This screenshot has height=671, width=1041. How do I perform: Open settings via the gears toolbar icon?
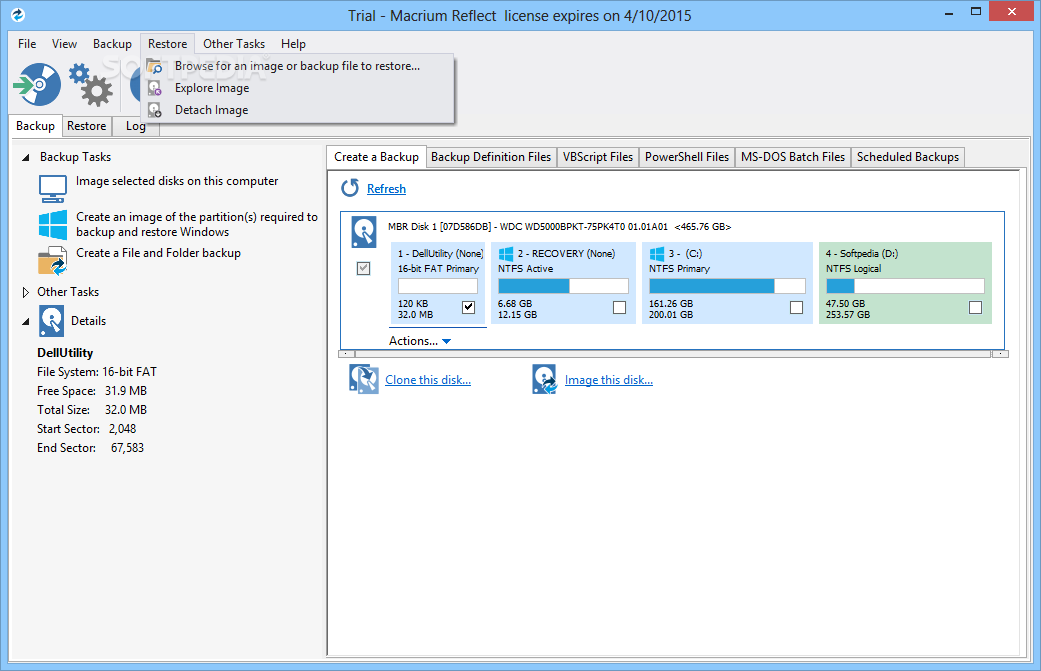click(x=91, y=85)
